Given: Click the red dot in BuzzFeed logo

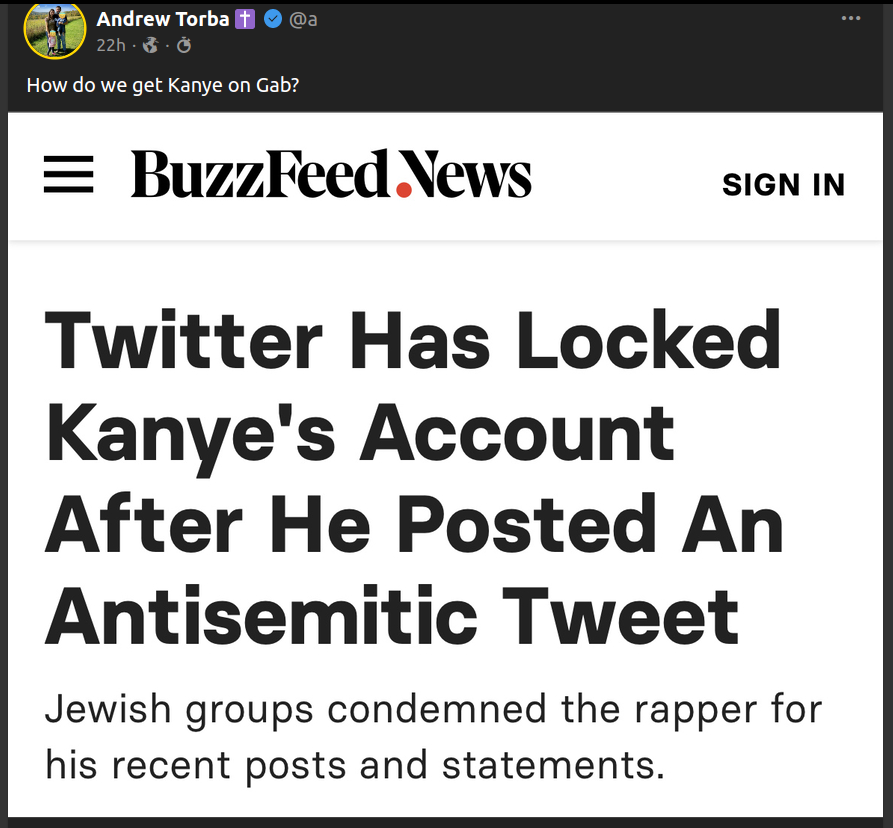Looking at the screenshot, I should click(x=404, y=188).
